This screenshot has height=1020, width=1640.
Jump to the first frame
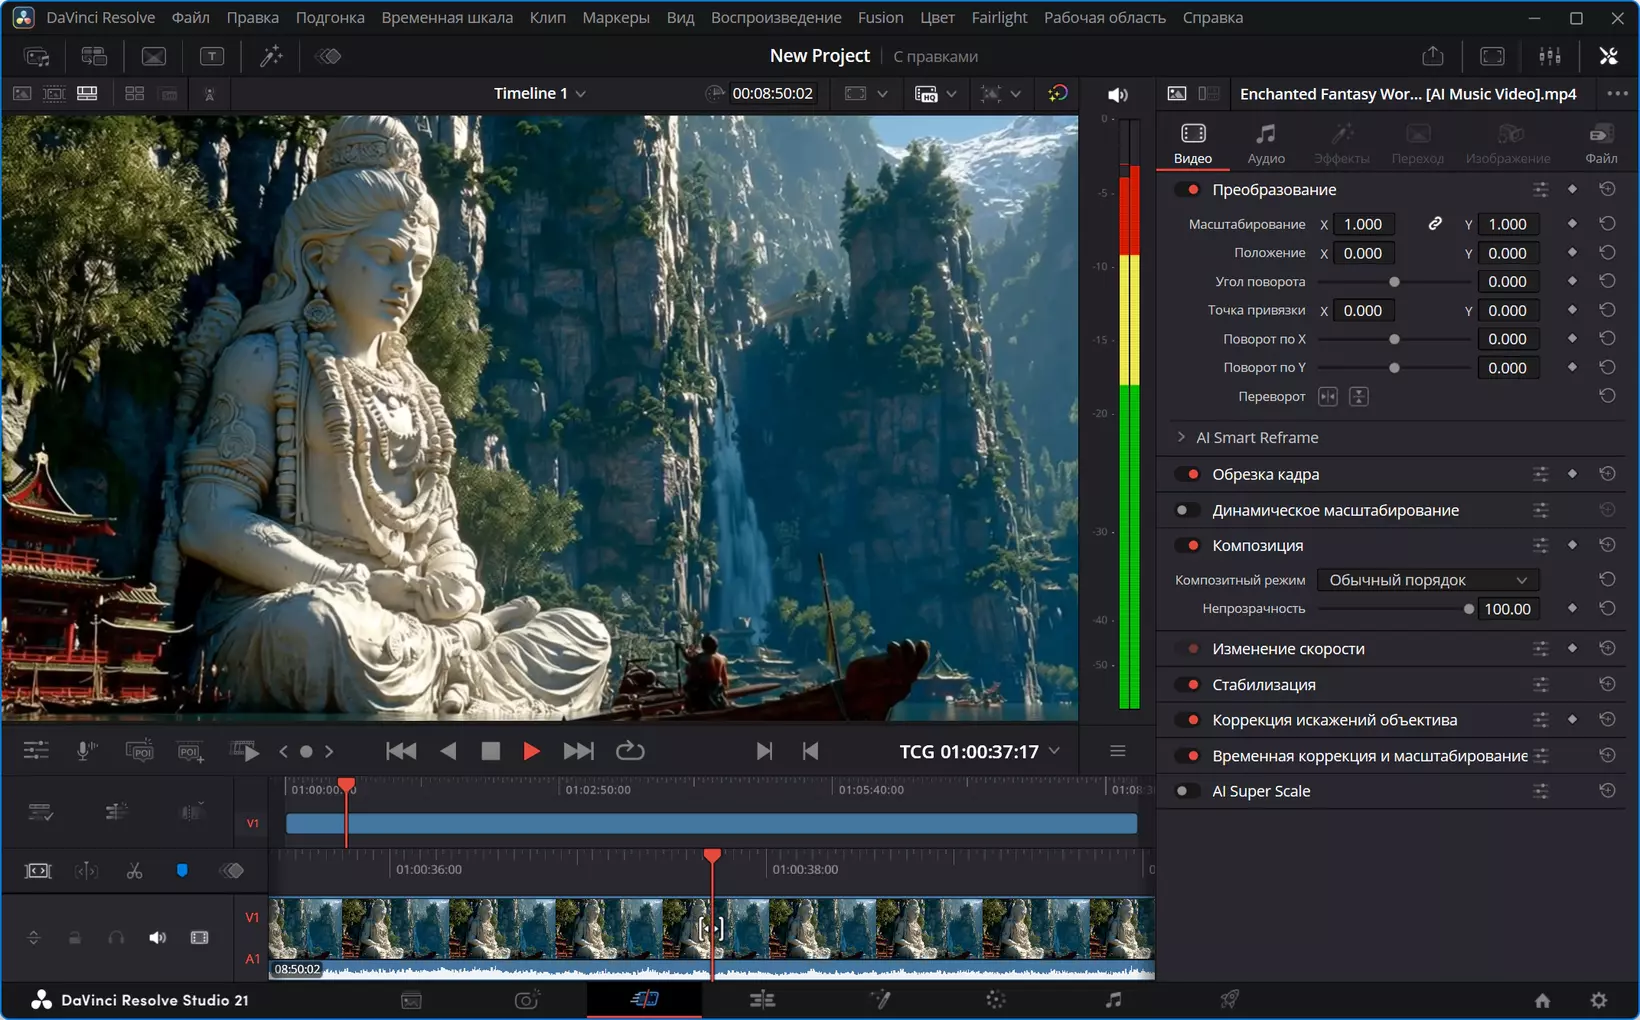401,751
